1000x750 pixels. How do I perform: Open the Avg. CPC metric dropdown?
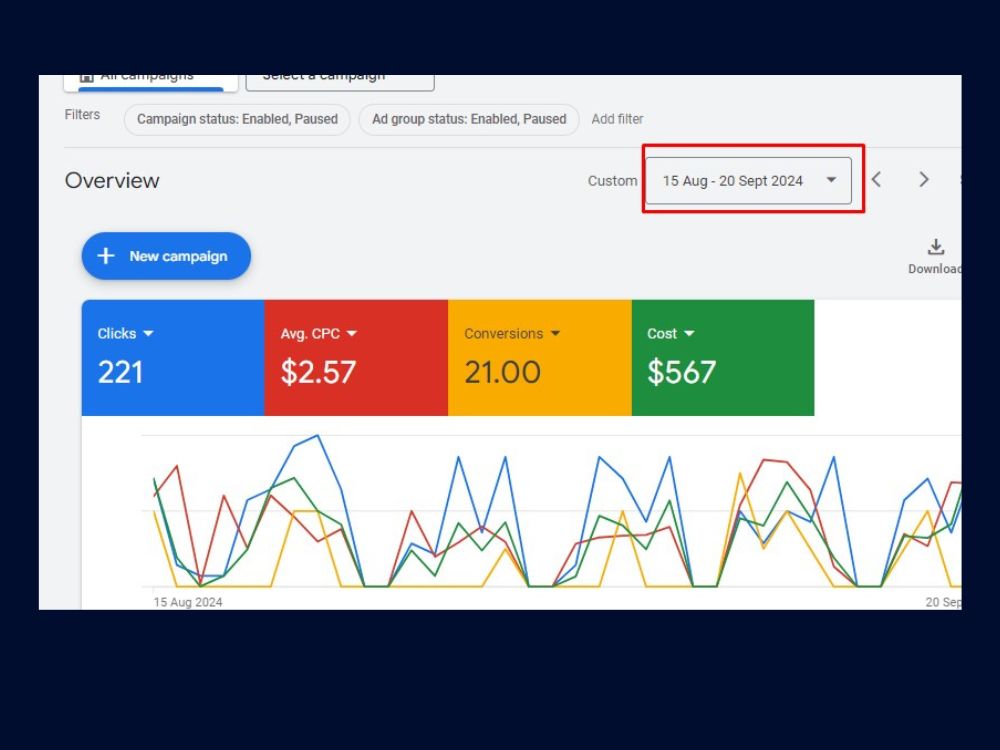[x=351, y=334]
